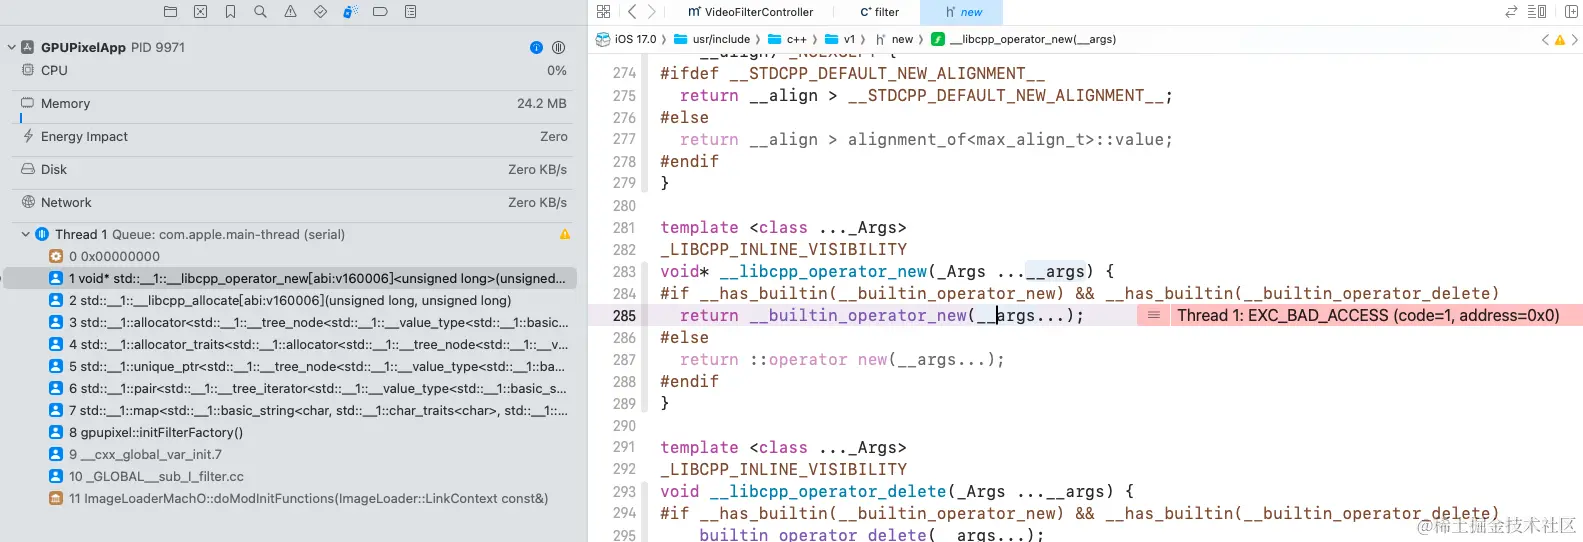Click the process view options icon beside PID
This screenshot has height=542, width=1583.
pos(558,47)
